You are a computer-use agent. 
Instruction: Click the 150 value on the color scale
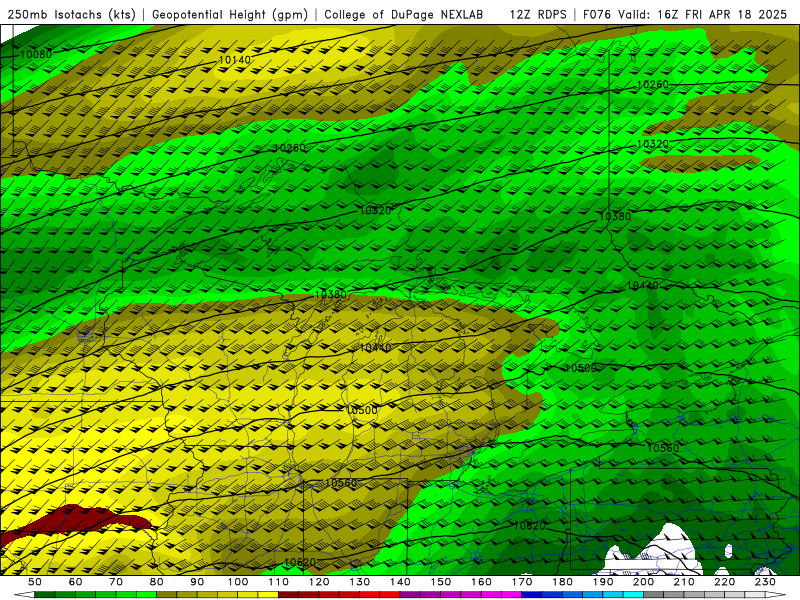440,582
